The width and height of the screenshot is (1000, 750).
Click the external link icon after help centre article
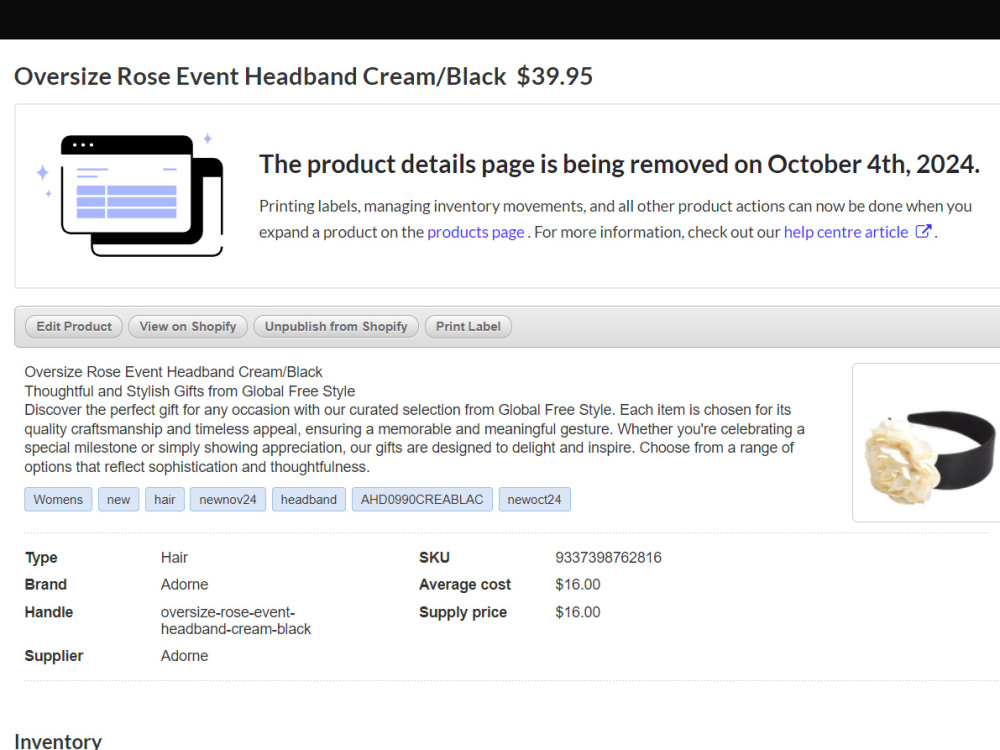tap(923, 231)
